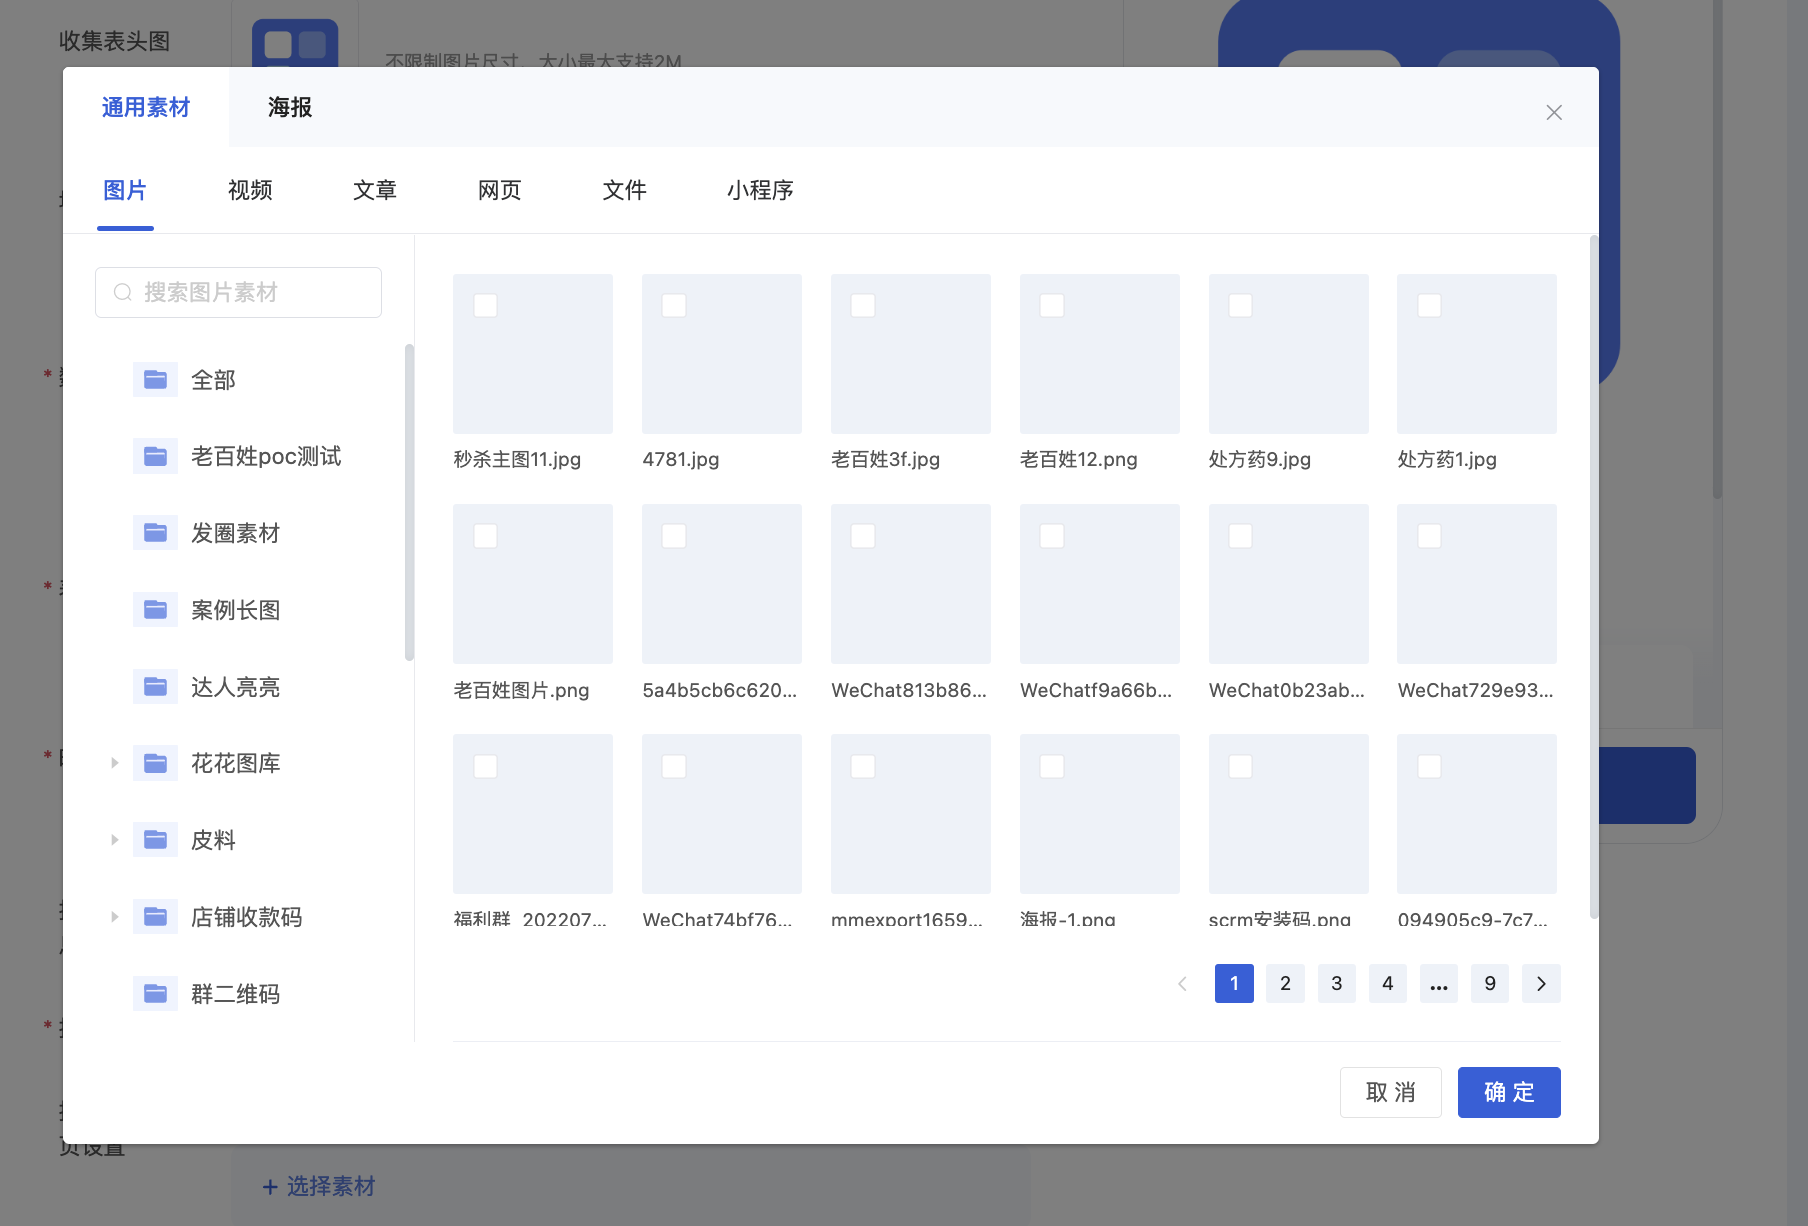Open the 视频 material tab
This screenshot has width=1808, height=1226.
(x=250, y=190)
